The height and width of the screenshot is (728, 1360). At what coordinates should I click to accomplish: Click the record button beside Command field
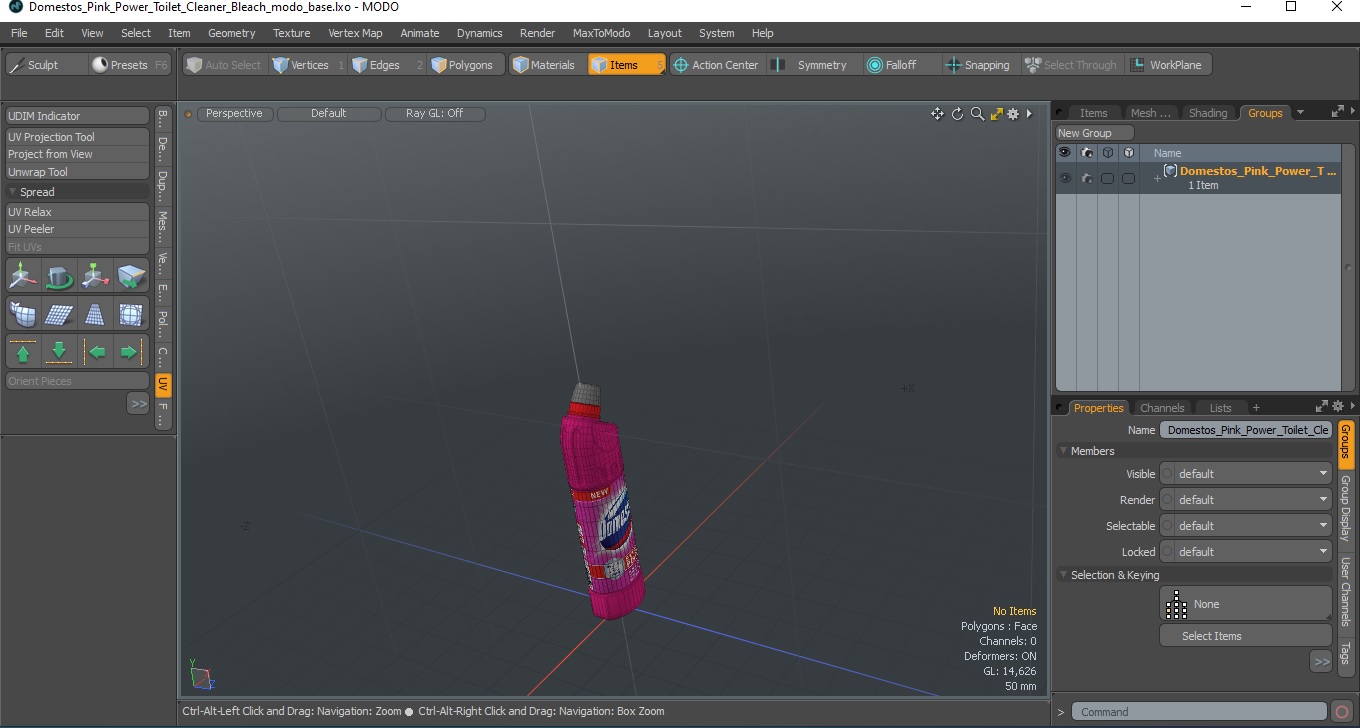click(1342, 712)
